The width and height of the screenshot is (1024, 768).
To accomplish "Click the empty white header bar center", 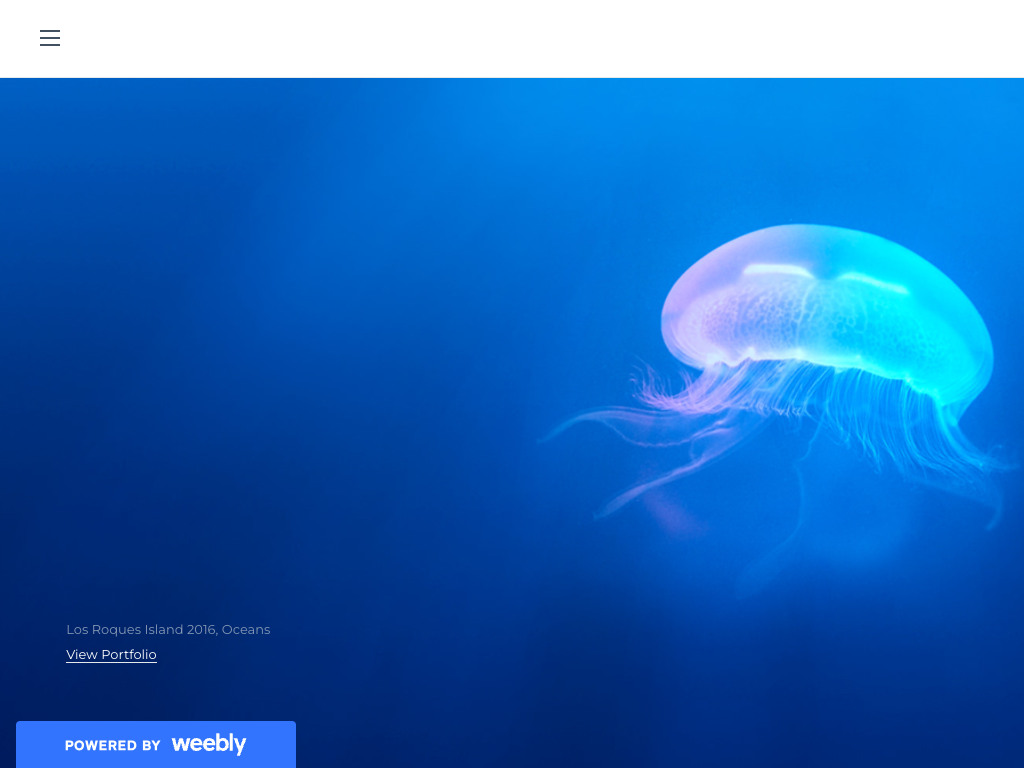I will point(512,38).
